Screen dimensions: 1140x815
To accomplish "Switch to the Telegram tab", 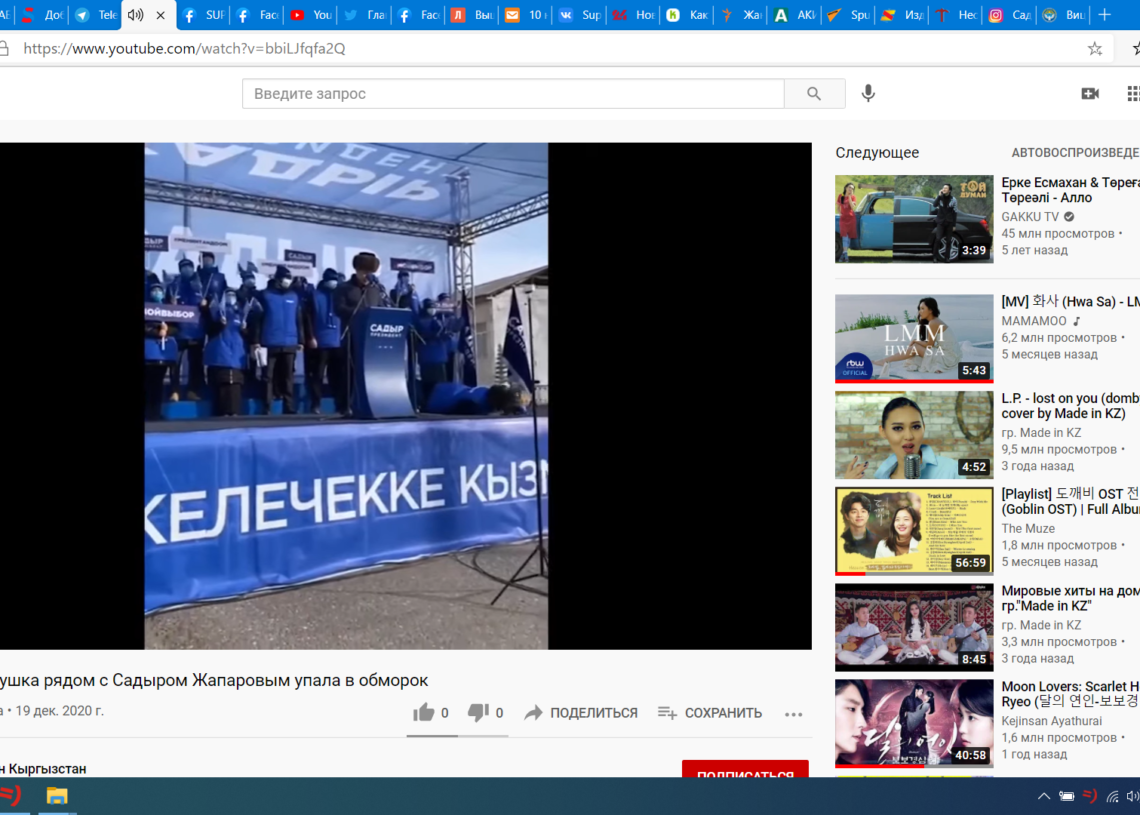I will tap(96, 15).
